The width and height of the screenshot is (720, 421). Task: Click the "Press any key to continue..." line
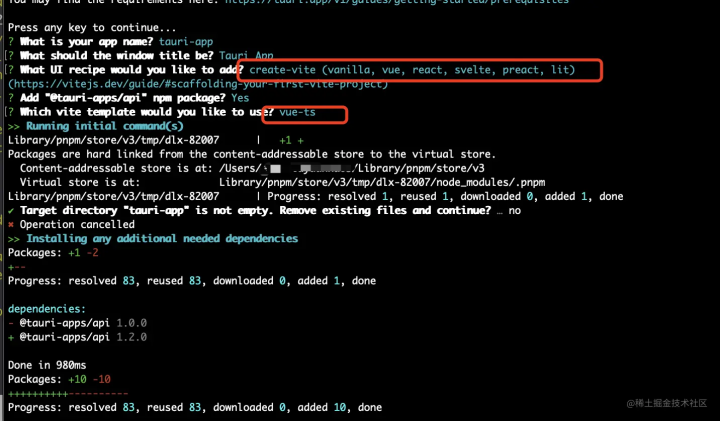pos(92,27)
